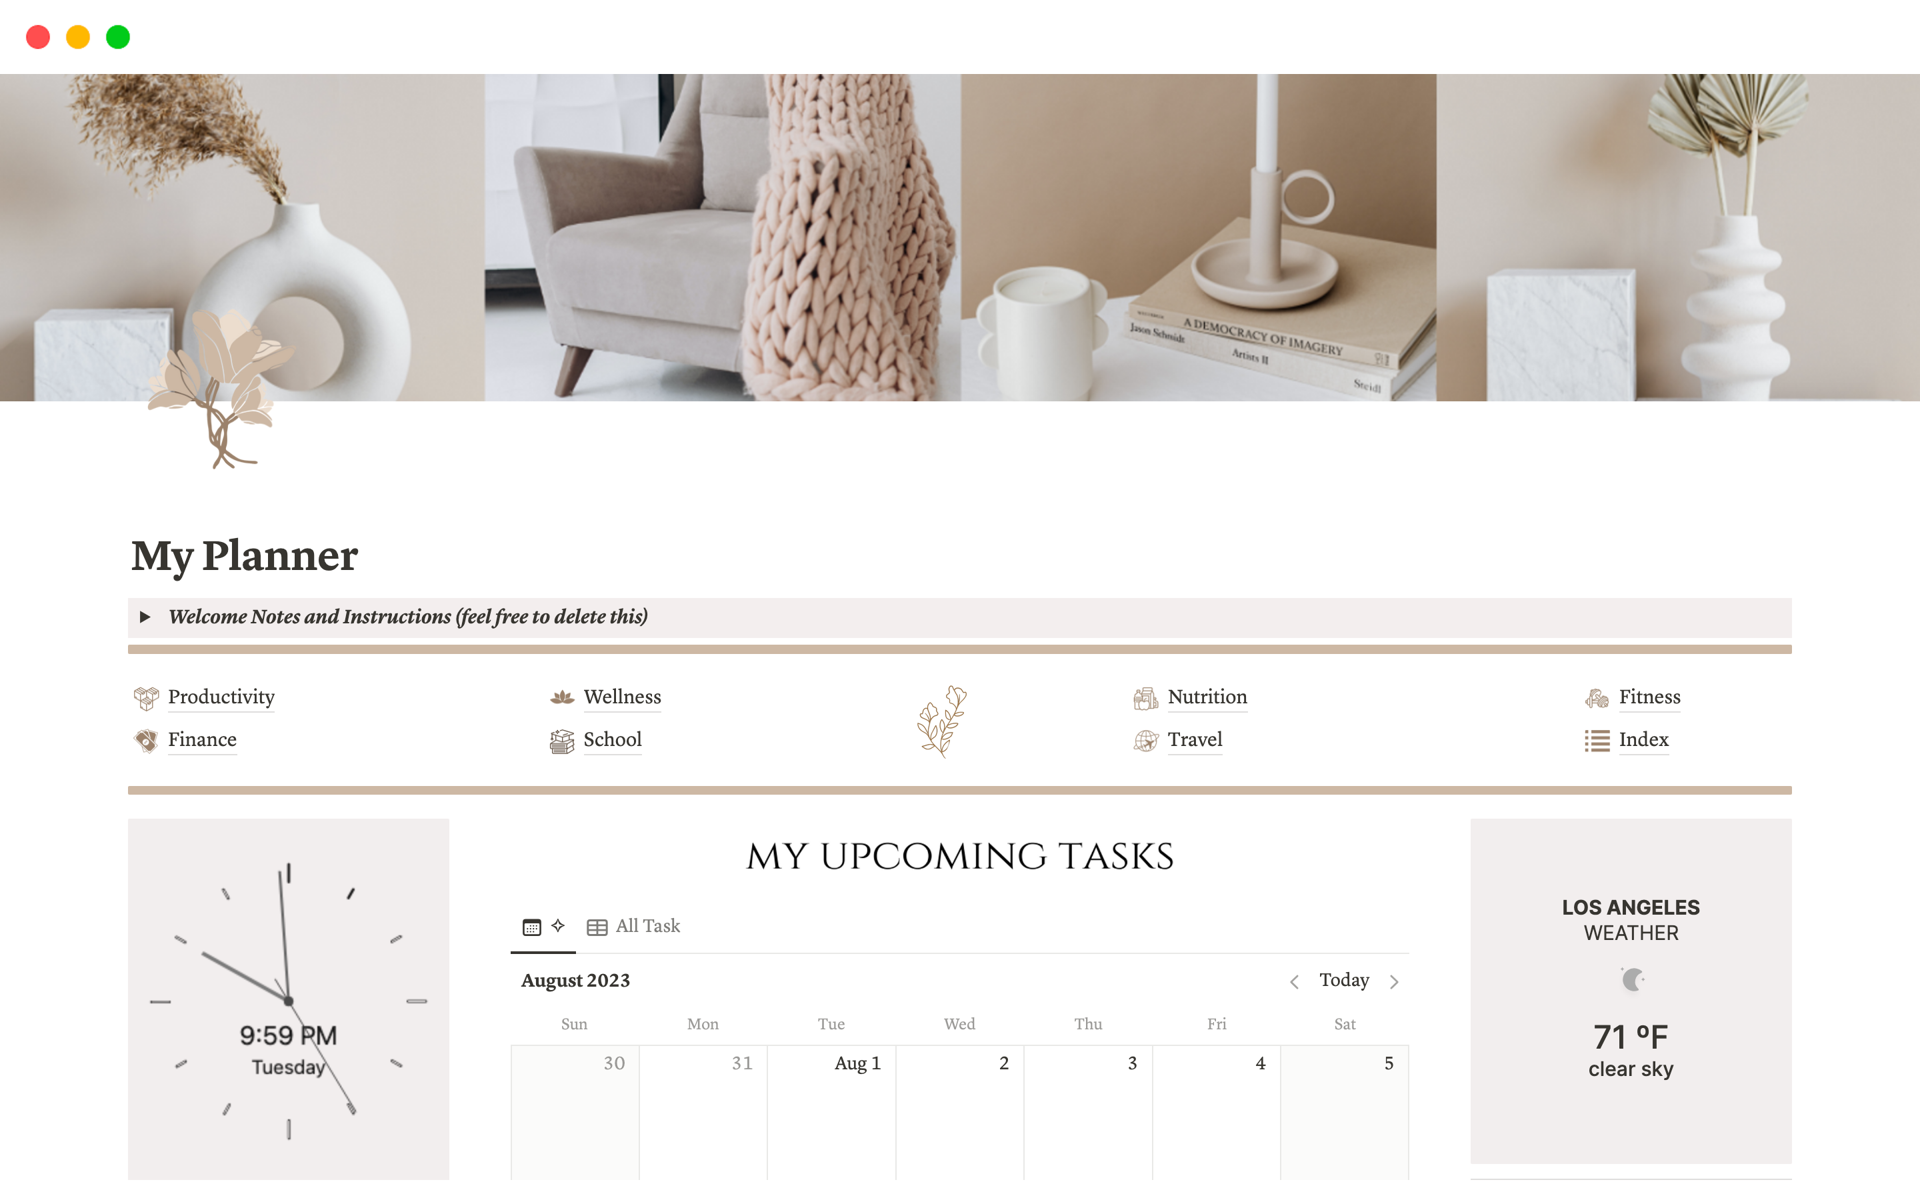Select the Travel navigation icon
This screenshot has height=1200, width=1920.
1145,738
